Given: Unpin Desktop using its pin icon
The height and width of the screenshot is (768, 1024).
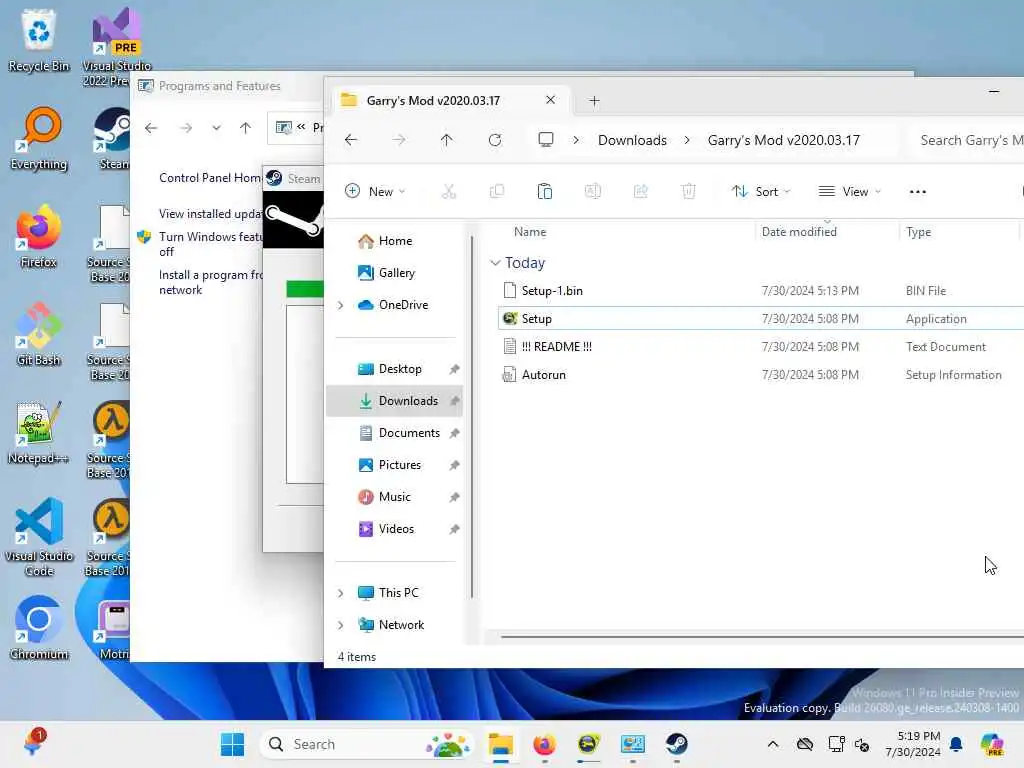Looking at the screenshot, I should 455,370.
